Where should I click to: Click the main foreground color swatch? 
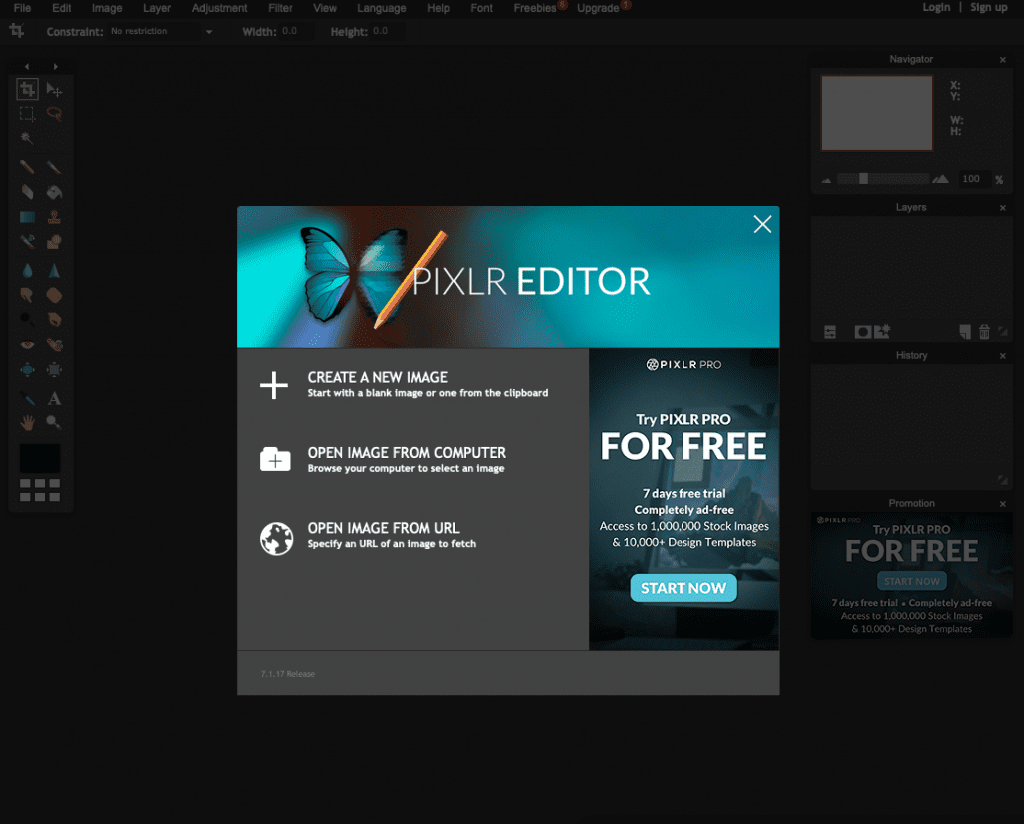40,458
